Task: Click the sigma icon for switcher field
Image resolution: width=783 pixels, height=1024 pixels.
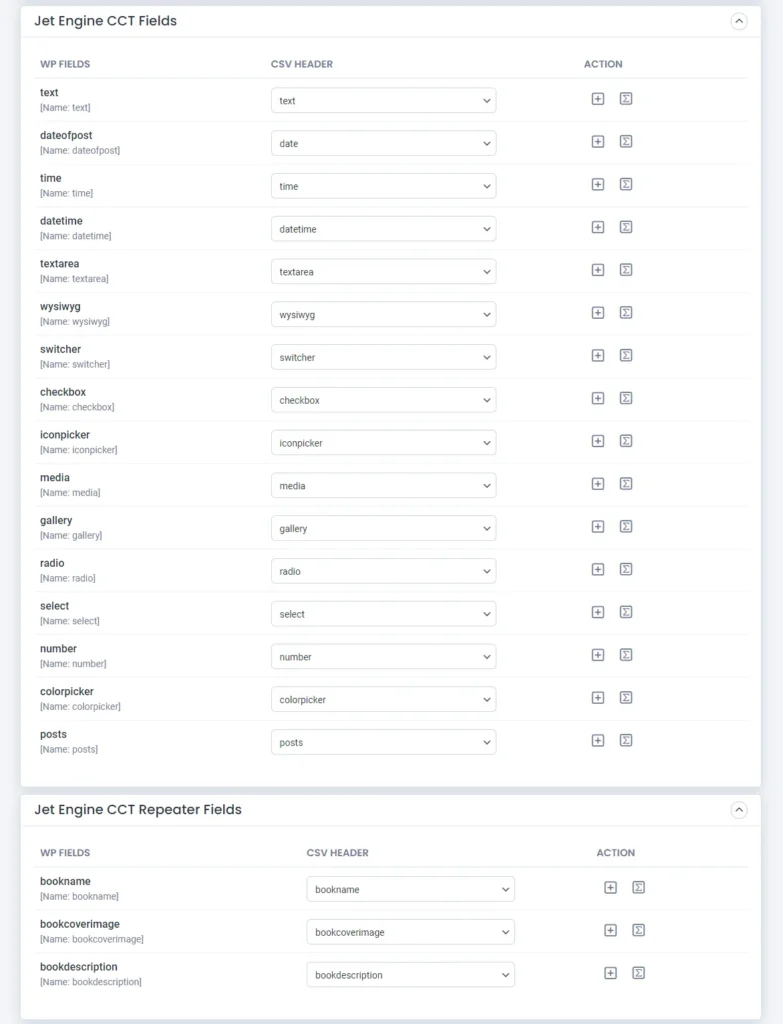Action: pos(626,356)
